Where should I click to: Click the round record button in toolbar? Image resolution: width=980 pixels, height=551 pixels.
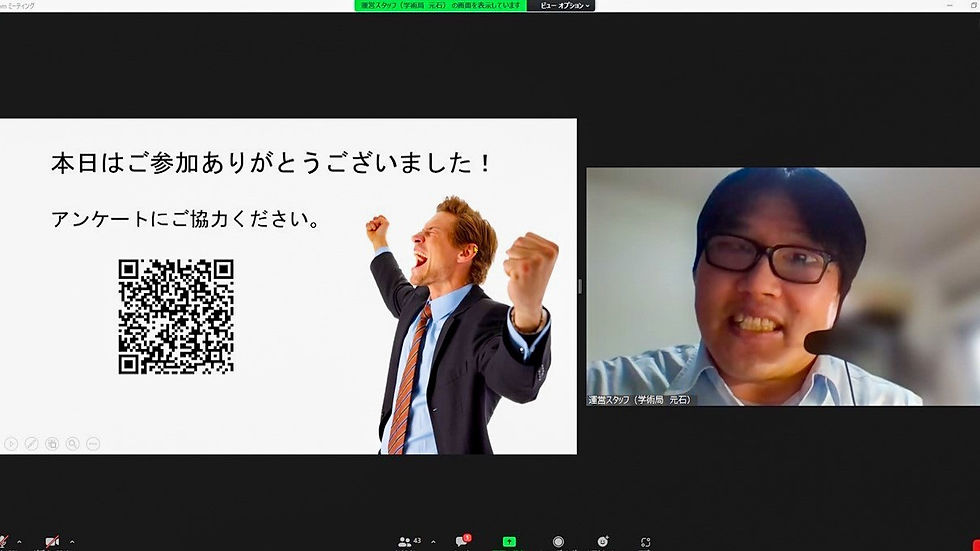[x=558, y=542]
